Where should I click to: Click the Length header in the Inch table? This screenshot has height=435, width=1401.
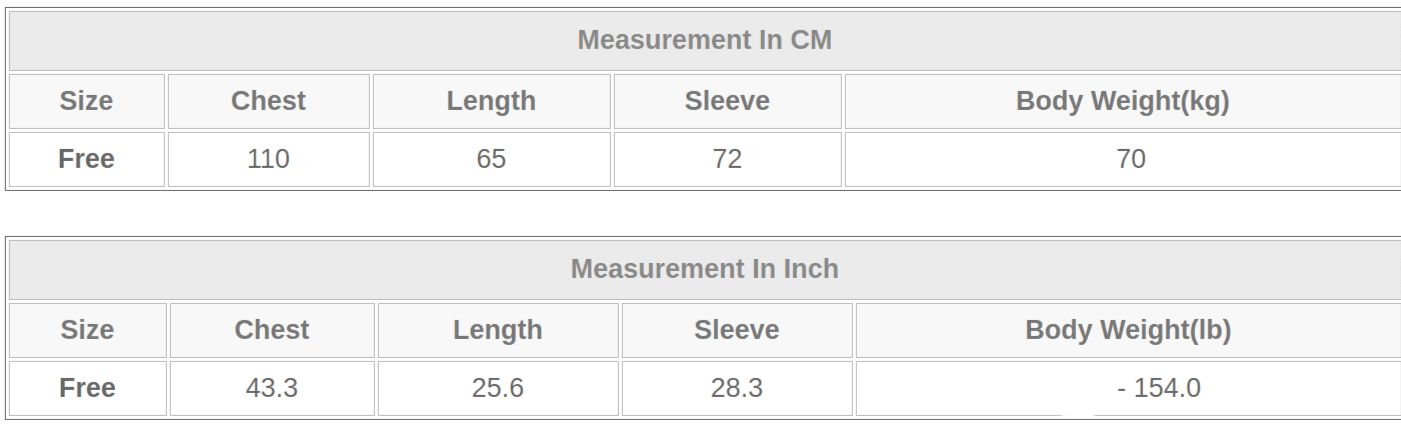(x=498, y=330)
